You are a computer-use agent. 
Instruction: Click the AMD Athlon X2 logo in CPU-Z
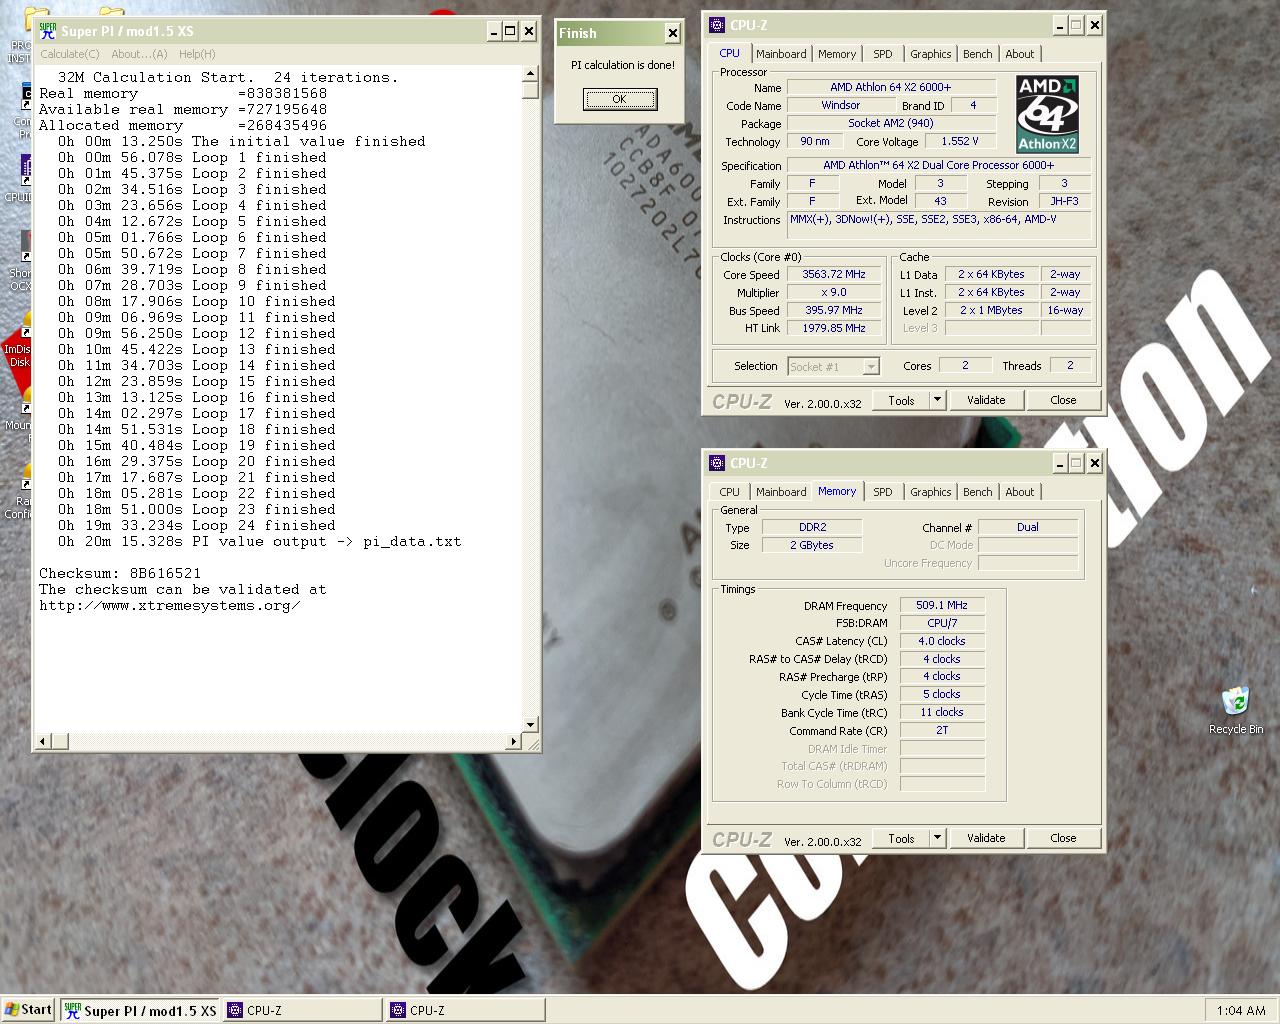[1047, 113]
